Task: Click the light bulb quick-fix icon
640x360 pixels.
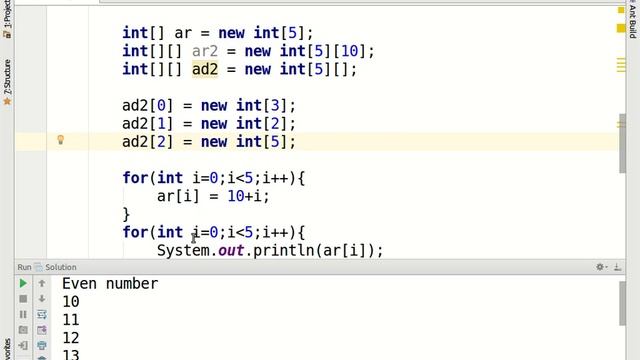Action: tap(60, 140)
